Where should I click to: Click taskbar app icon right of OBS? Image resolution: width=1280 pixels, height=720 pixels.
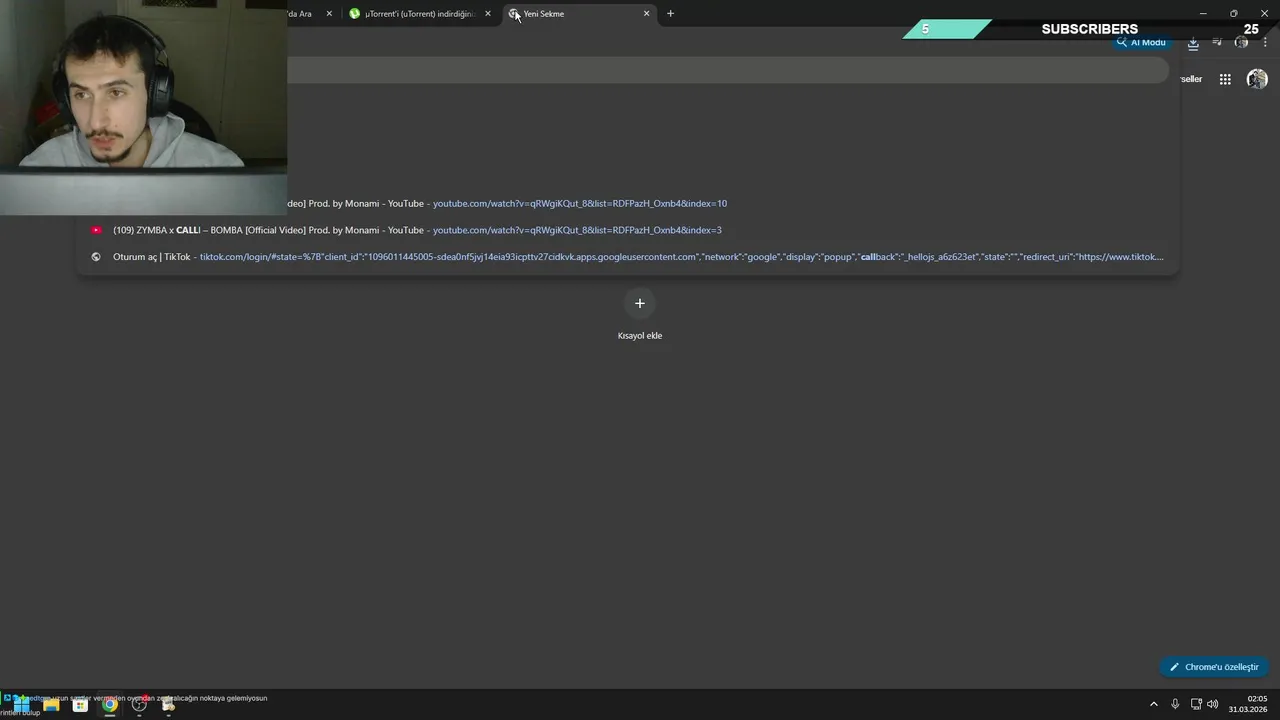coord(168,705)
